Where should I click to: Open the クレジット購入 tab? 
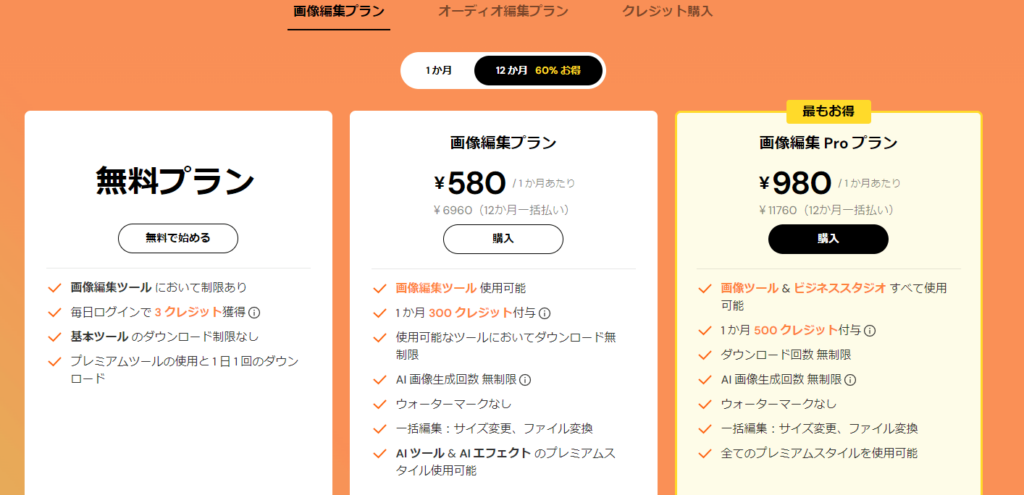click(667, 11)
